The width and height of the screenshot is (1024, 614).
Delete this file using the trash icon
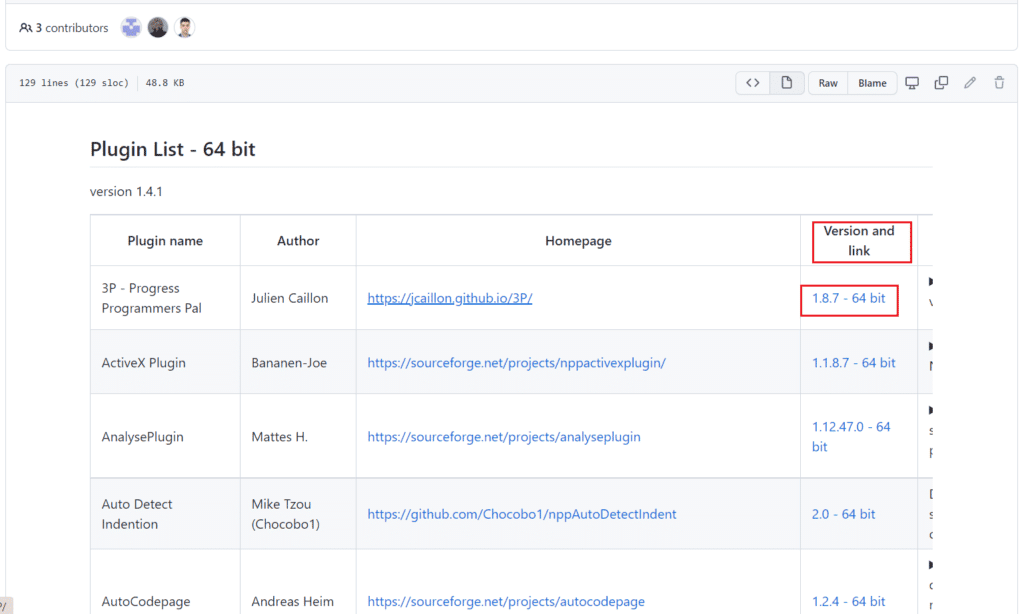click(998, 83)
